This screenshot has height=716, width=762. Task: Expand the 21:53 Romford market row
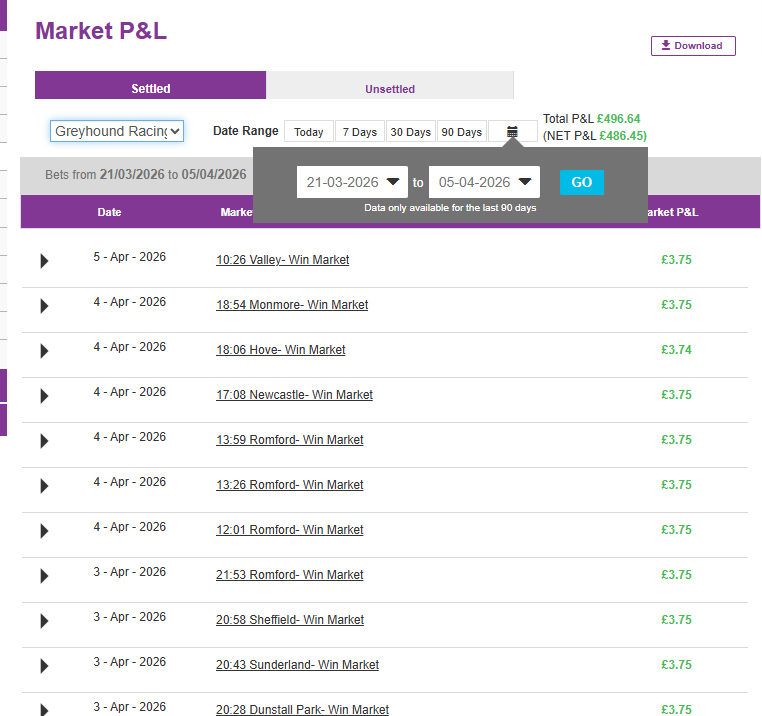pos(44,576)
